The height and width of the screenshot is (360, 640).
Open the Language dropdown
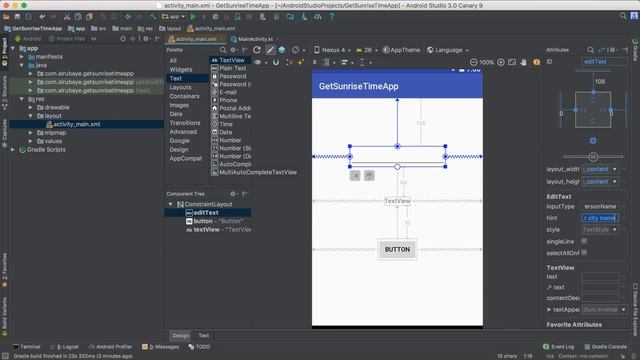(448, 50)
